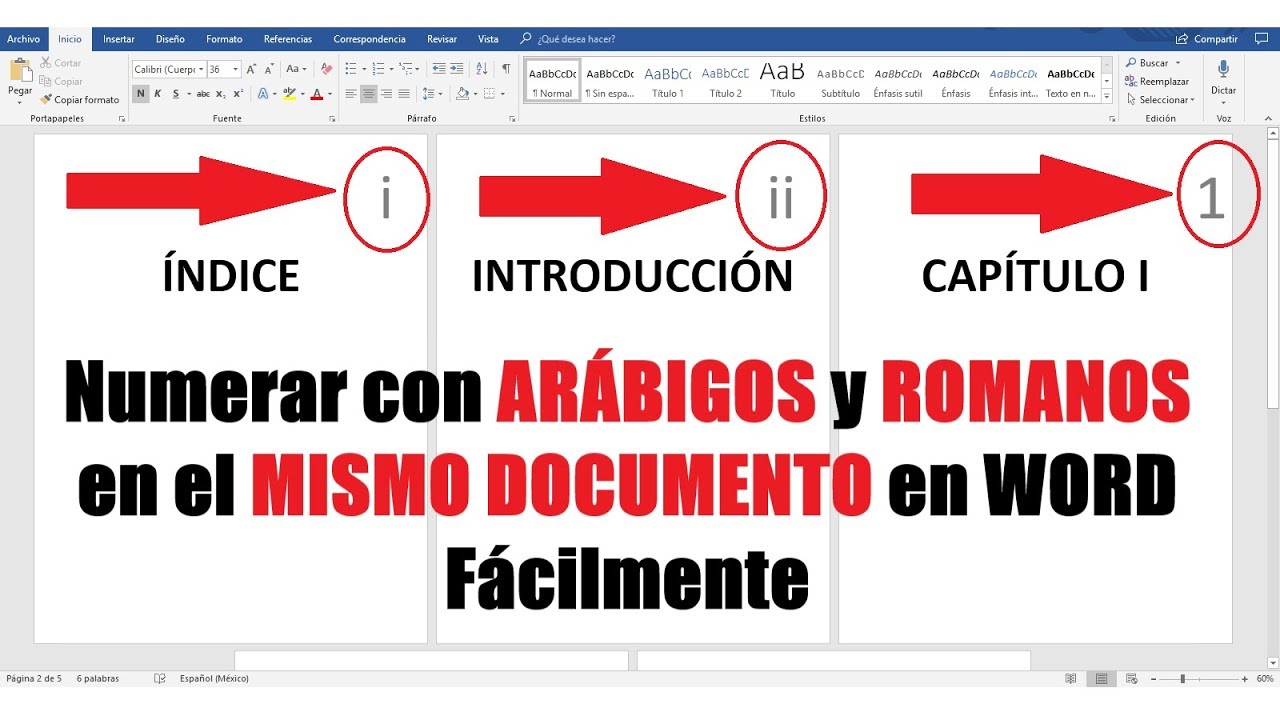Switch to read mode view
This screenshot has height=720, width=1280.
click(x=1071, y=678)
